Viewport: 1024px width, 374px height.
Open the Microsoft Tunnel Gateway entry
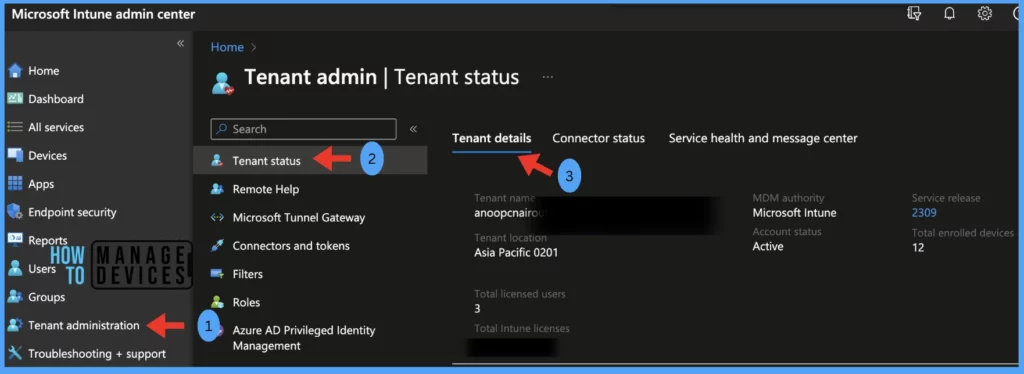[299, 218]
